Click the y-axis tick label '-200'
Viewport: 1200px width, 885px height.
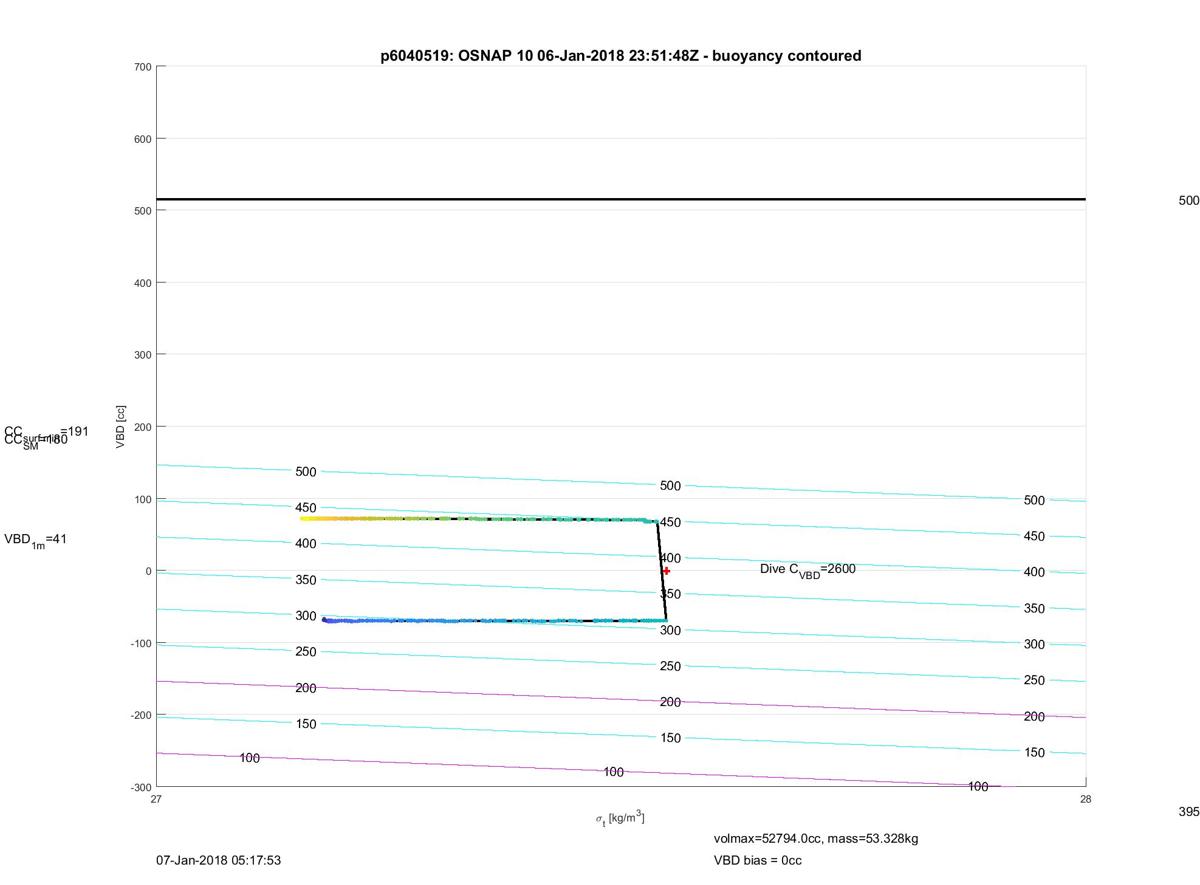pyautogui.click(x=140, y=715)
